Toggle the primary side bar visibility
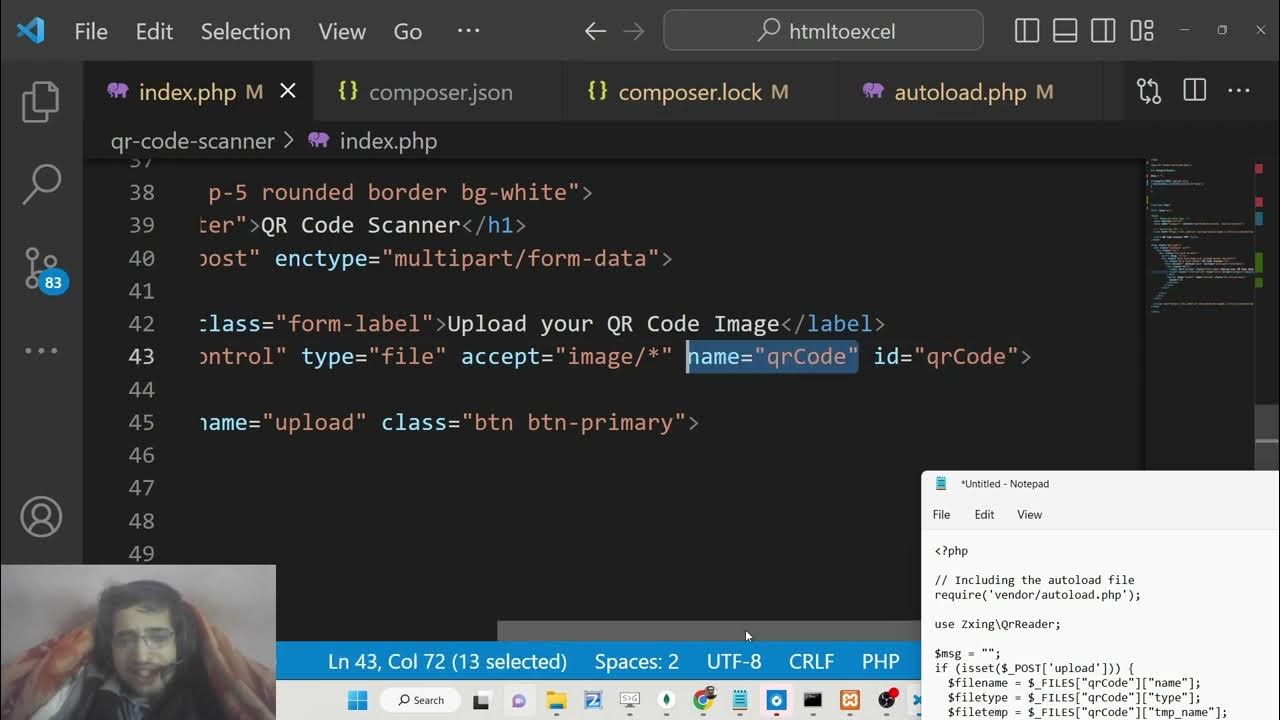Image resolution: width=1280 pixels, height=720 pixels. point(1027,32)
